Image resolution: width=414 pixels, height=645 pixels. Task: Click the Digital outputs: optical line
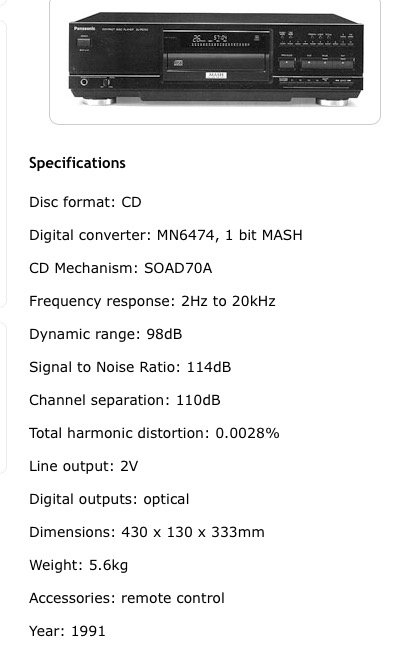pos(109,499)
